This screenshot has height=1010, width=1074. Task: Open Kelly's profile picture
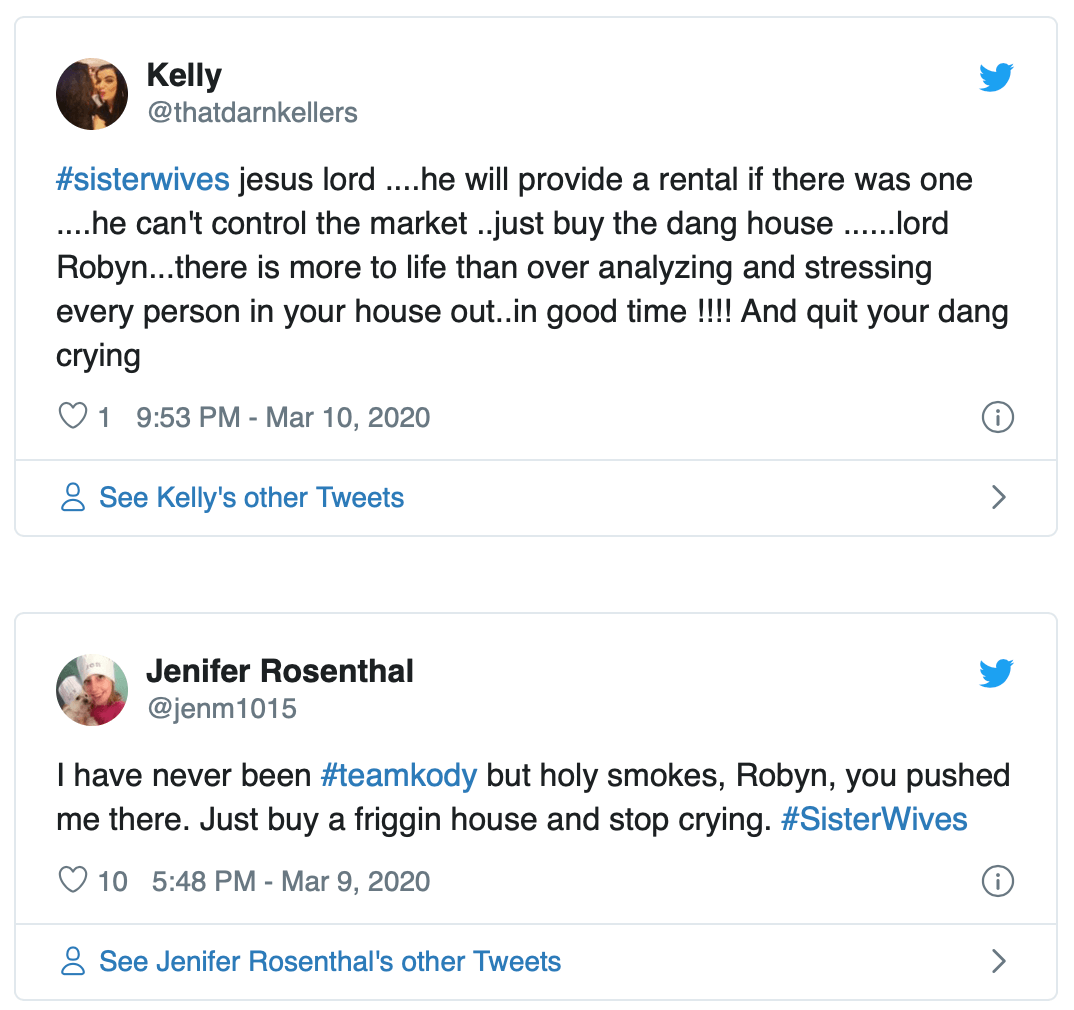coord(92,94)
